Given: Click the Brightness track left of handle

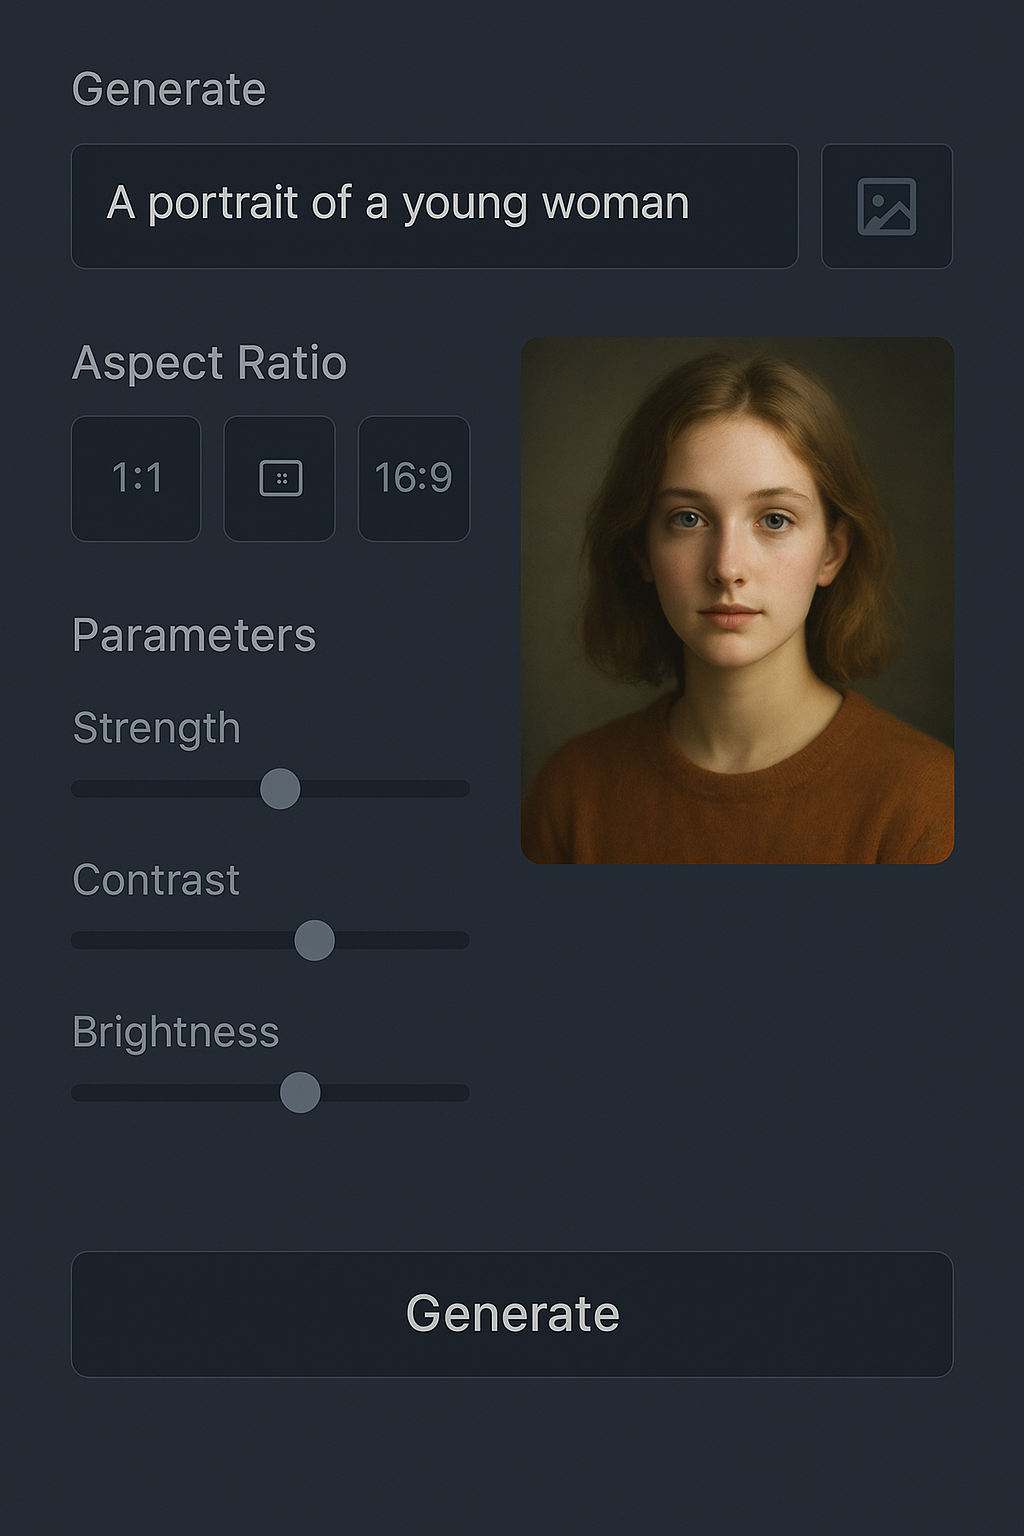Looking at the screenshot, I should (x=176, y=1093).
